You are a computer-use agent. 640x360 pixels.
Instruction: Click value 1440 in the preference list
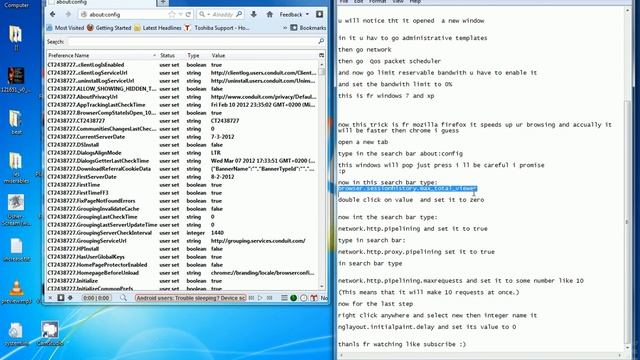point(217,233)
